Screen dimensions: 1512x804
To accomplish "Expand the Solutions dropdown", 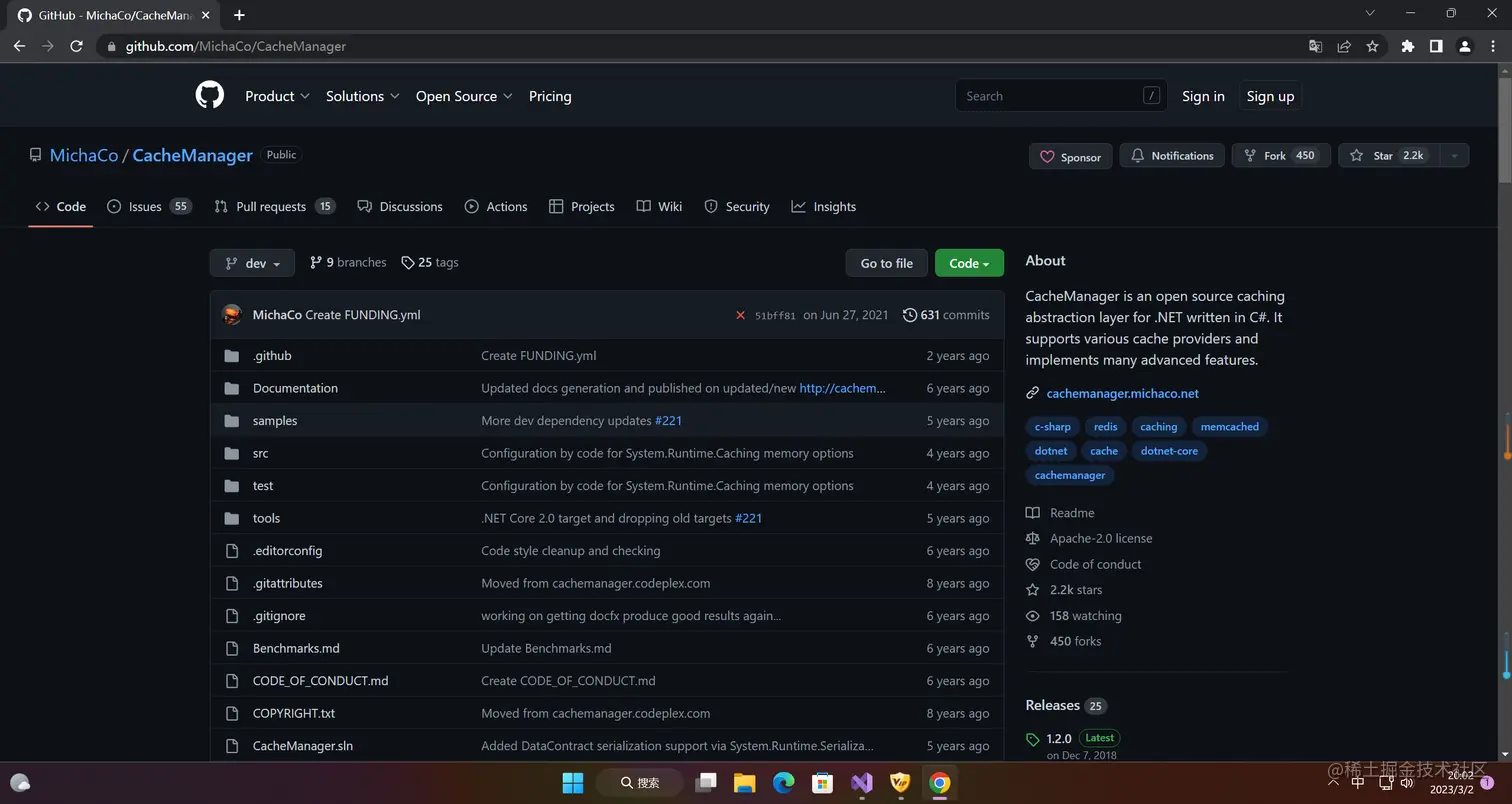I will (x=362, y=96).
